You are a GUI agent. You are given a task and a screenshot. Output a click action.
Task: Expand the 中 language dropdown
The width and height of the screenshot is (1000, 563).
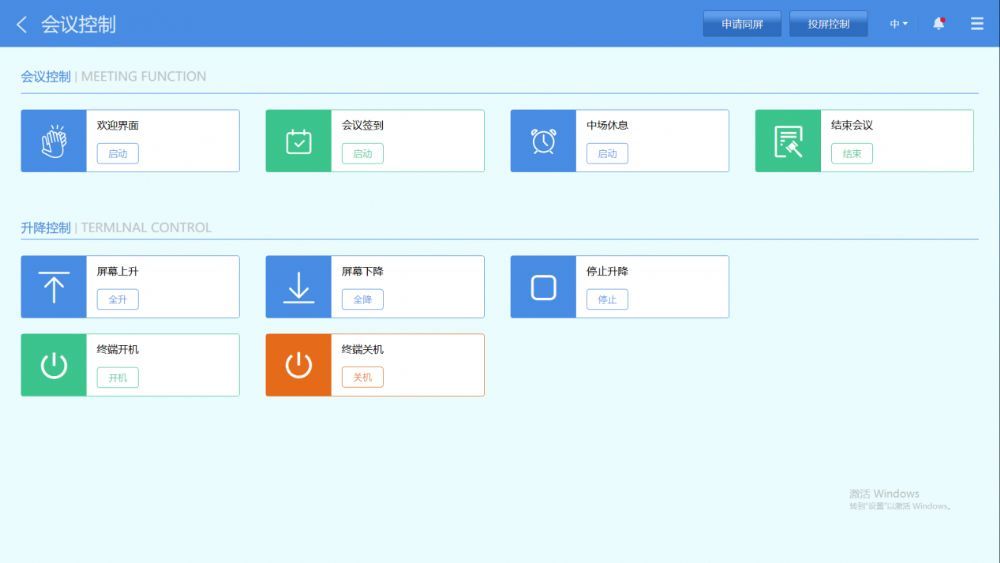point(898,24)
